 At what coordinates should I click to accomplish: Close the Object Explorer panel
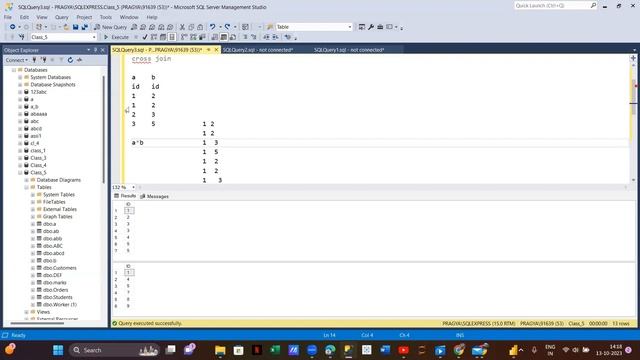(x=102, y=50)
